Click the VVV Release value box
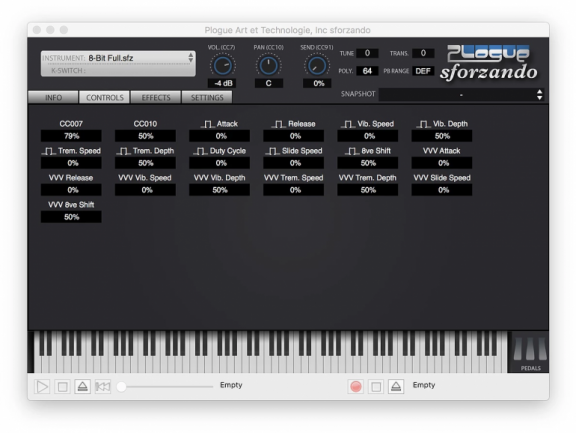The height and width of the screenshot is (433, 576). [x=71, y=190]
